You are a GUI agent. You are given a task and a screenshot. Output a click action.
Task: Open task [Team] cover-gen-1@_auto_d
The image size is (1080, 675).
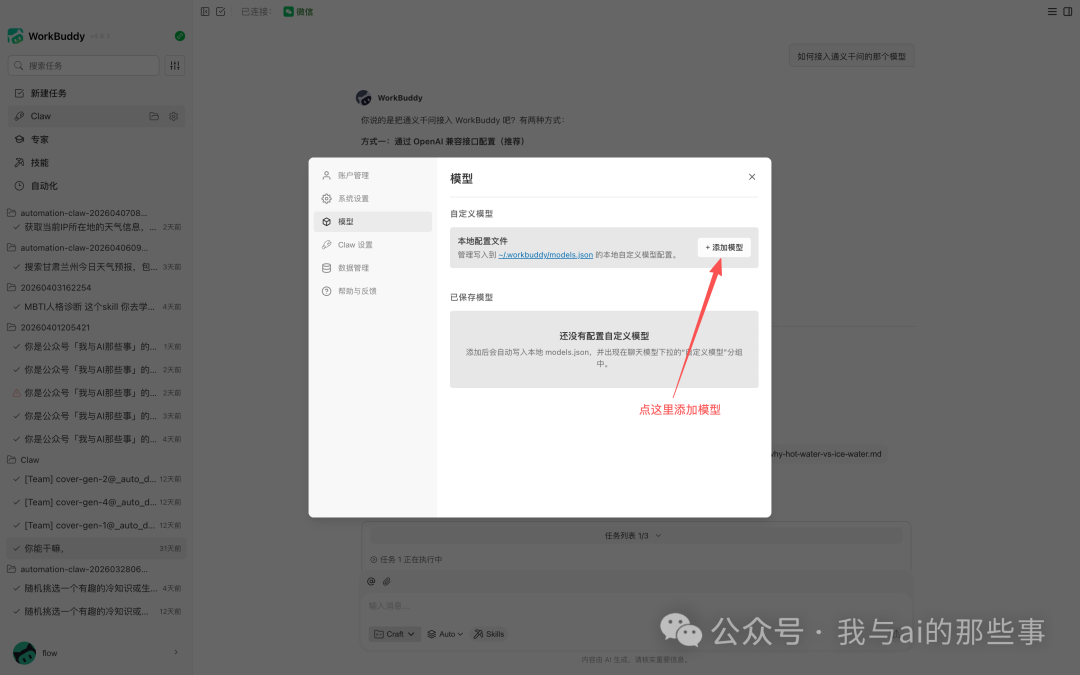[x=96, y=525]
